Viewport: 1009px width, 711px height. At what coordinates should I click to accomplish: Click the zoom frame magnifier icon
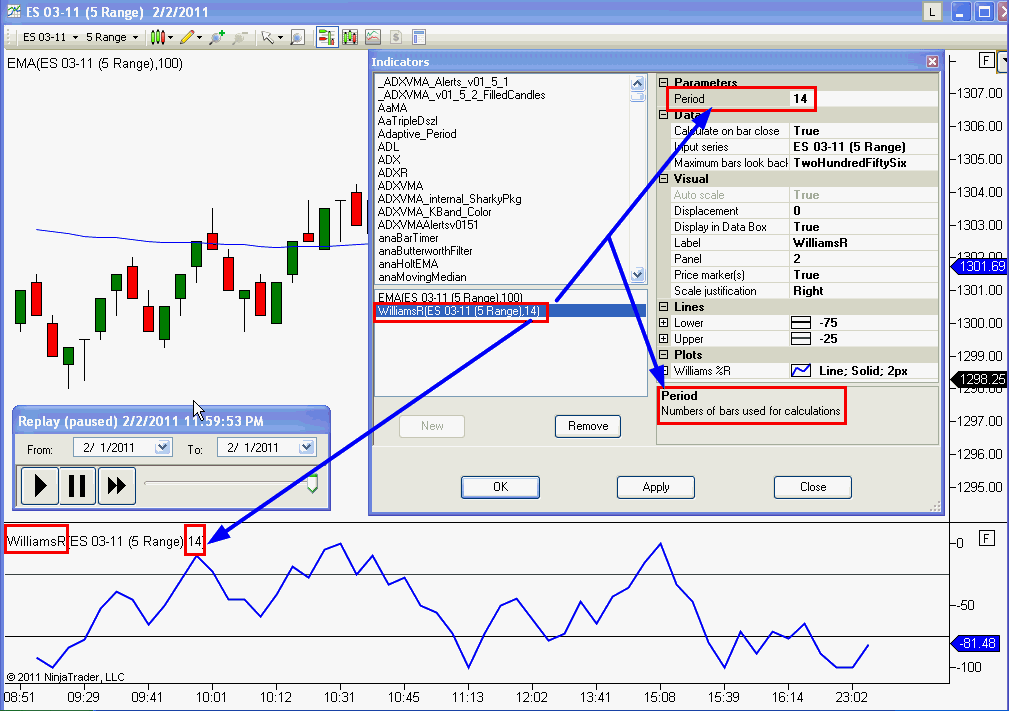[297, 37]
